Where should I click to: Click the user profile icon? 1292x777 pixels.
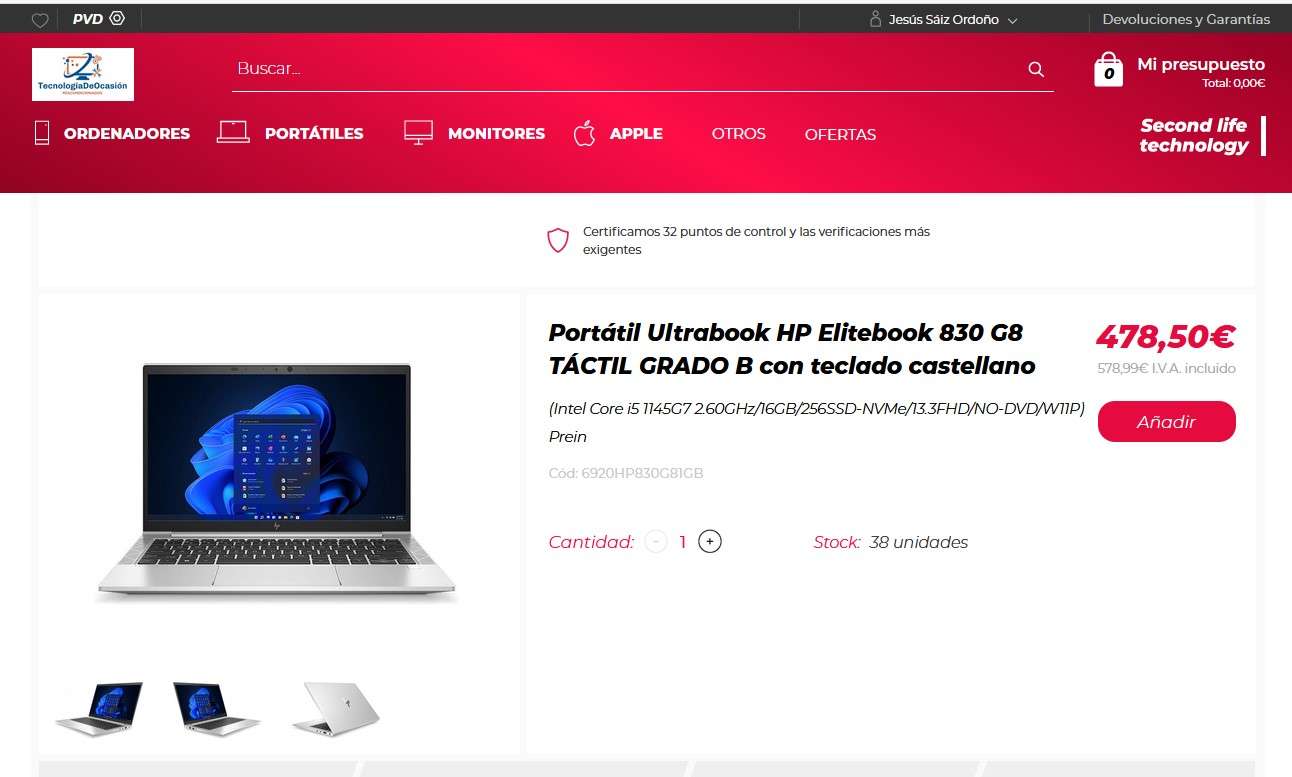tap(876, 19)
